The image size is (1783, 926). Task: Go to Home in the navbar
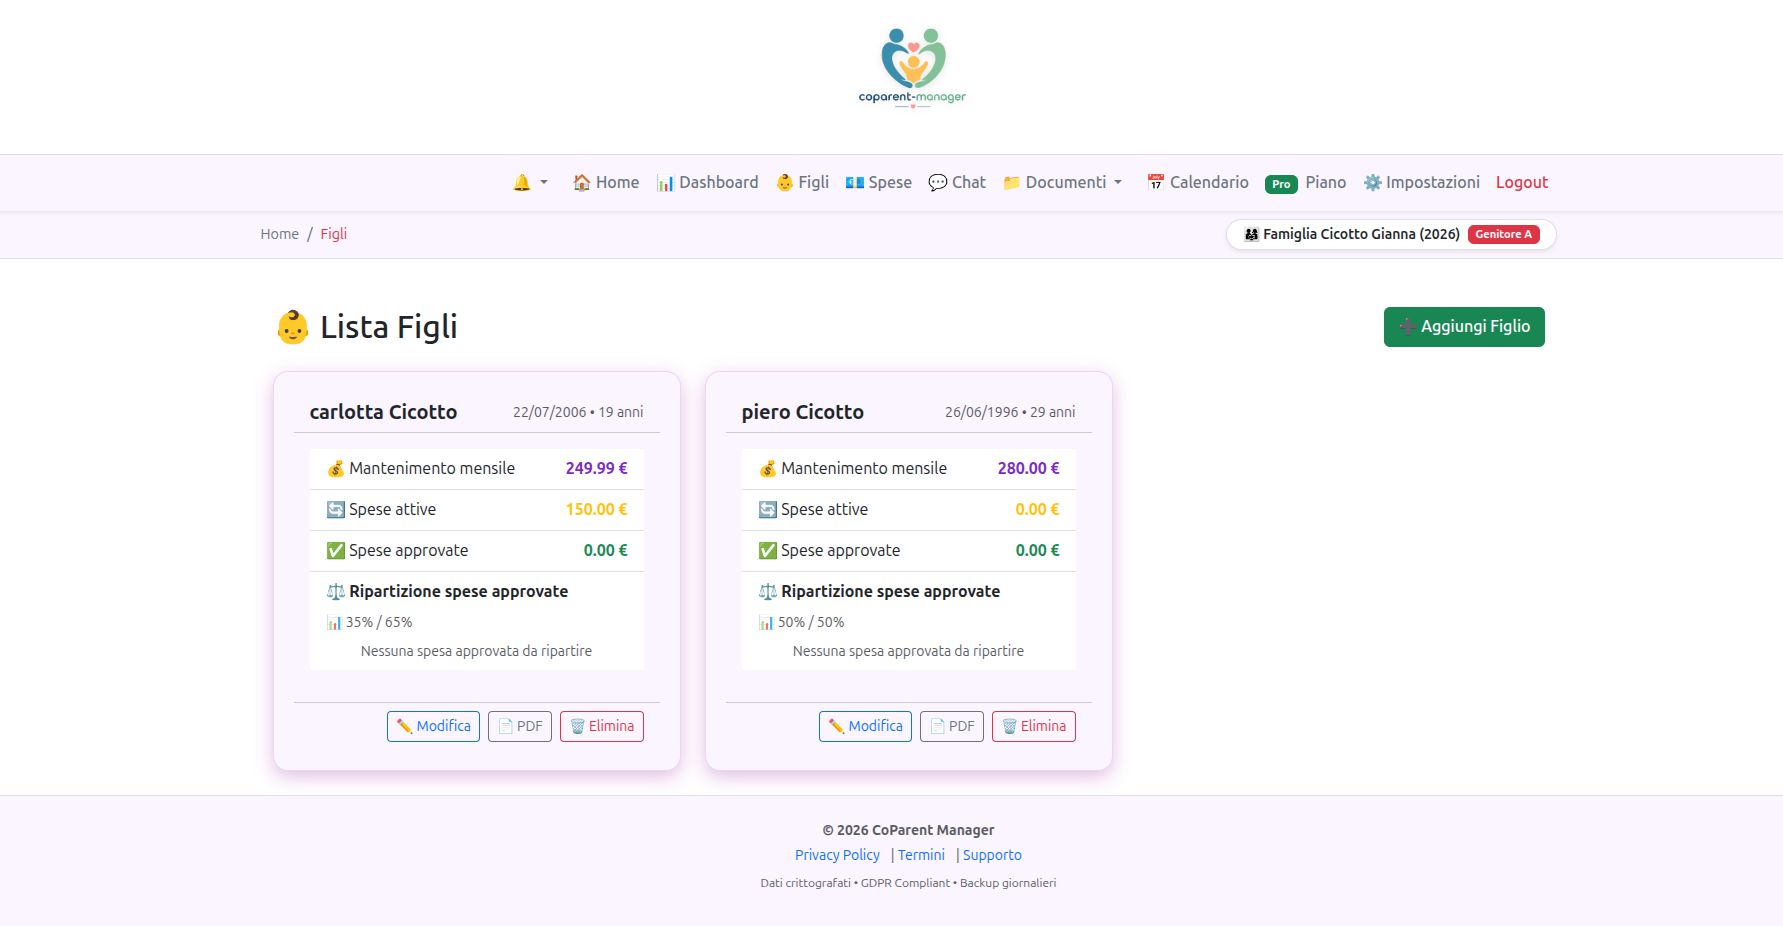pyautogui.click(x=606, y=183)
